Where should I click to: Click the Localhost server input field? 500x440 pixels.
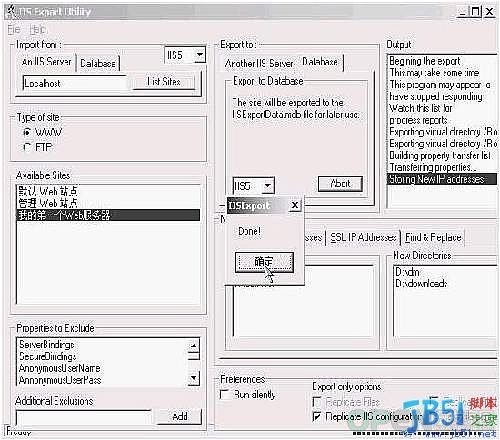point(75,83)
